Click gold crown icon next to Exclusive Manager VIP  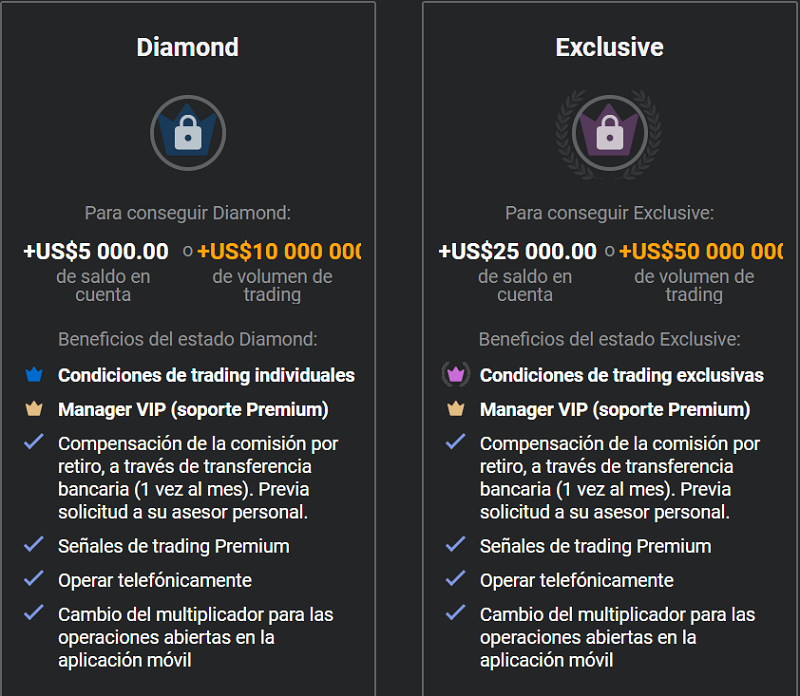[x=456, y=410]
